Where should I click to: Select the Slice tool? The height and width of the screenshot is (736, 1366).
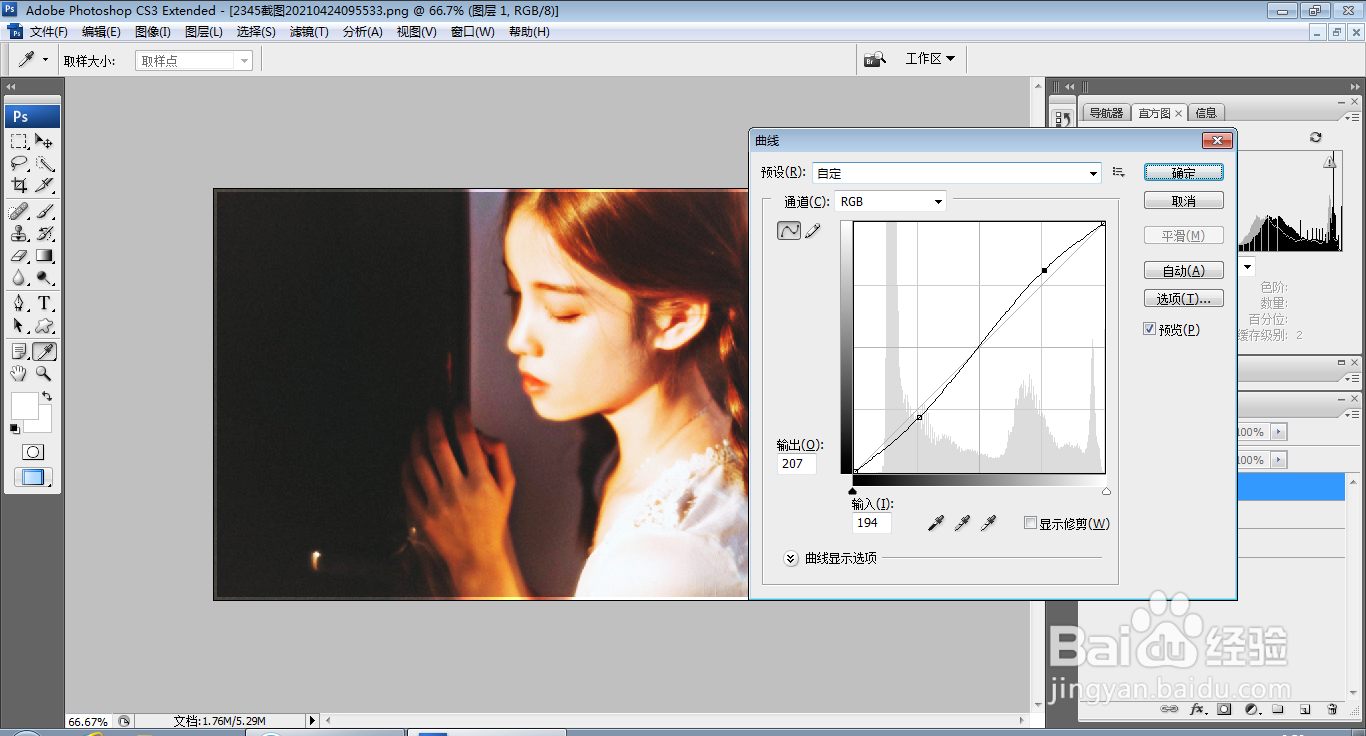click(x=44, y=185)
